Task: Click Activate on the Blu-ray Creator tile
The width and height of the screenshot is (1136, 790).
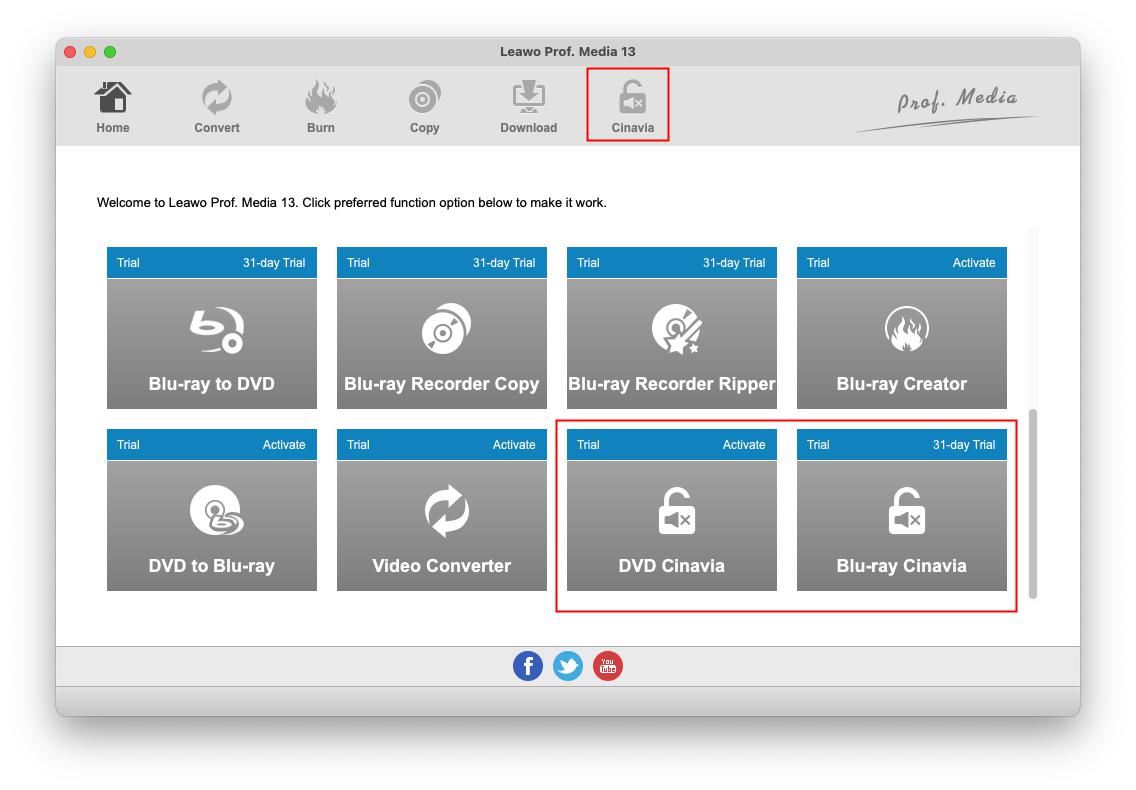Action: [x=973, y=263]
